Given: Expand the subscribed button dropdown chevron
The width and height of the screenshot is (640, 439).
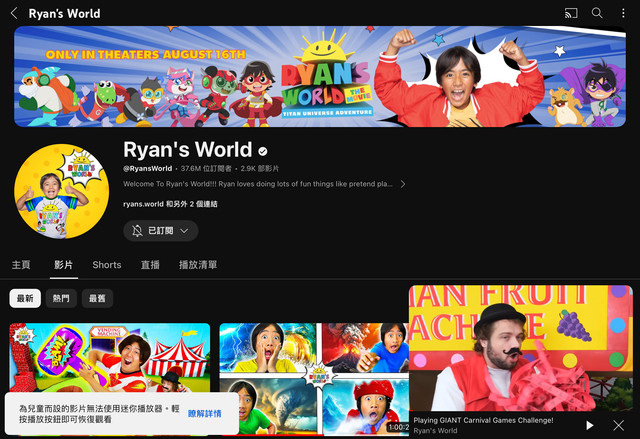Looking at the screenshot, I should (x=184, y=231).
